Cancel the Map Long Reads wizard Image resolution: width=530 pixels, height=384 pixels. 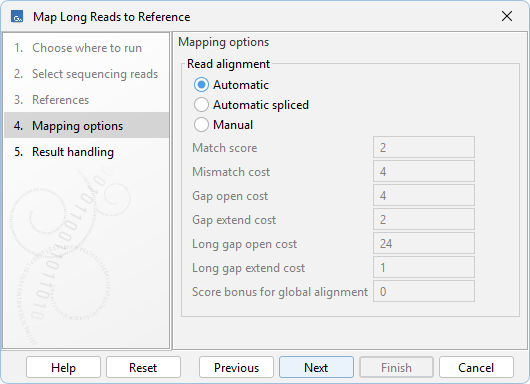(x=476, y=367)
